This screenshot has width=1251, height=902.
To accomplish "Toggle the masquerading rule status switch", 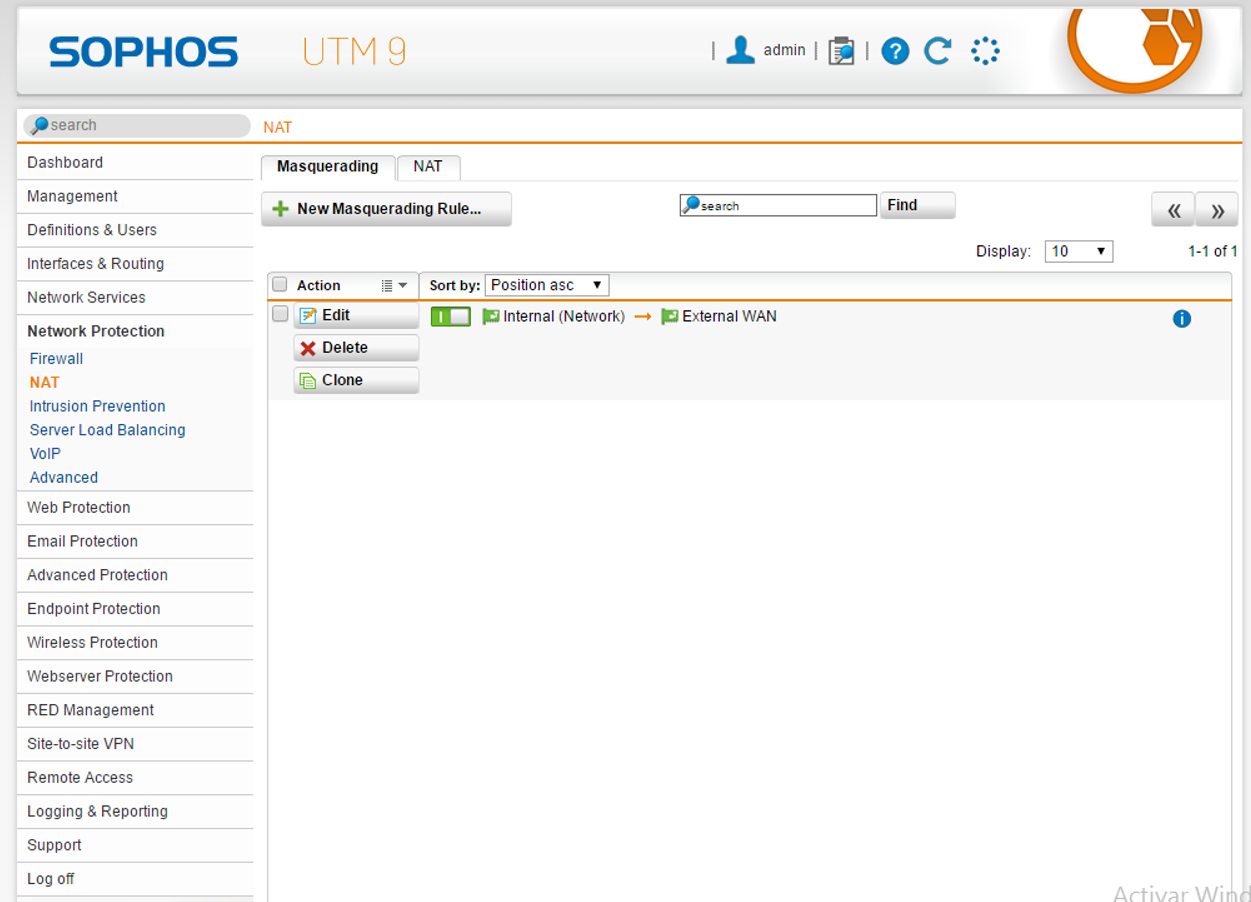I will tap(451, 317).
